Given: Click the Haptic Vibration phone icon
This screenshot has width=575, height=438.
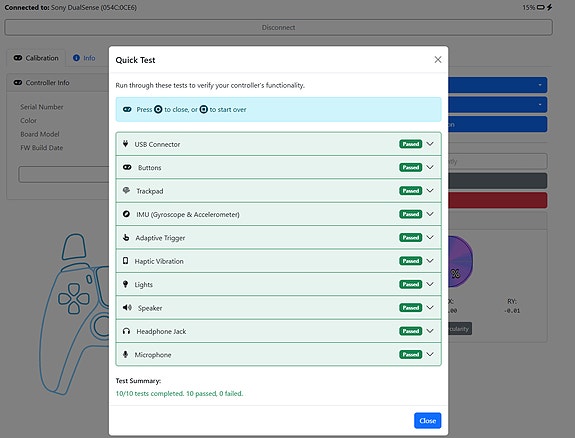Looking at the screenshot, I should click(125, 261).
